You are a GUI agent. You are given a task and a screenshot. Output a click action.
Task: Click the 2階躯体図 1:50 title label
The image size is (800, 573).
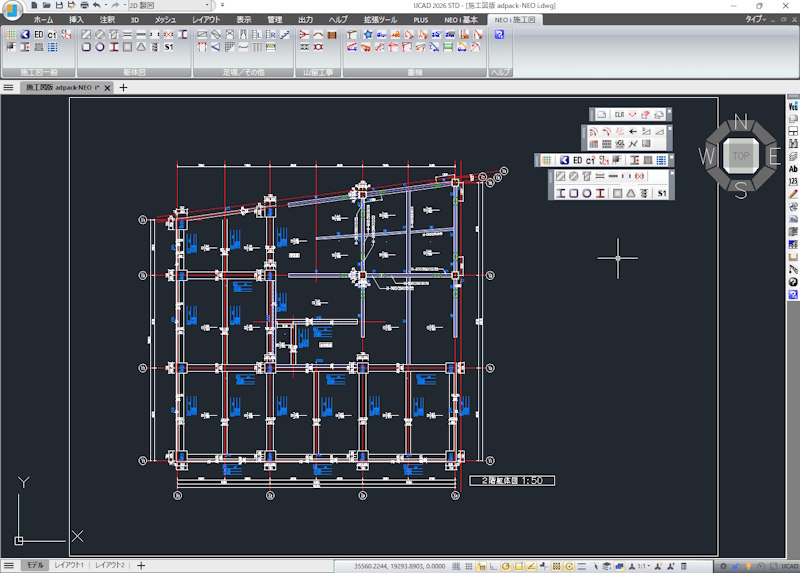[512, 480]
